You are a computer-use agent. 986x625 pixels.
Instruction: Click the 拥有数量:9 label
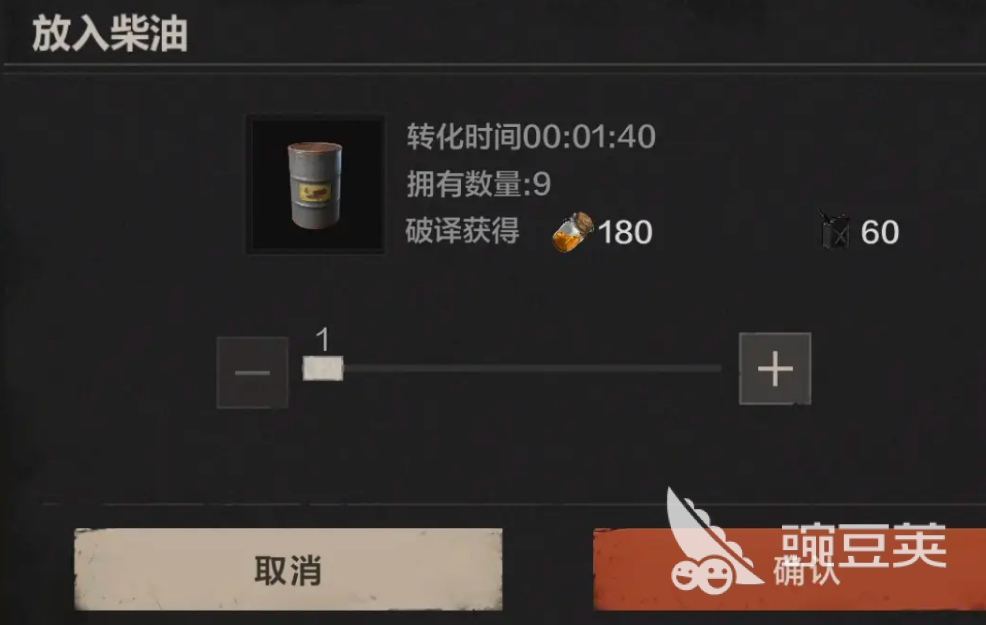[x=479, y=184]
